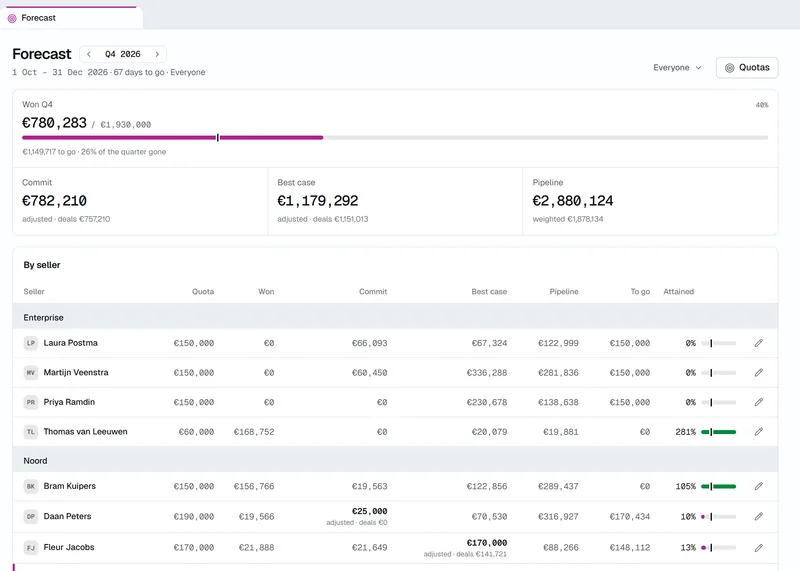Click Laura Postma's name
The width and height of the screenshot is (800, 571).
click(70, 343)
